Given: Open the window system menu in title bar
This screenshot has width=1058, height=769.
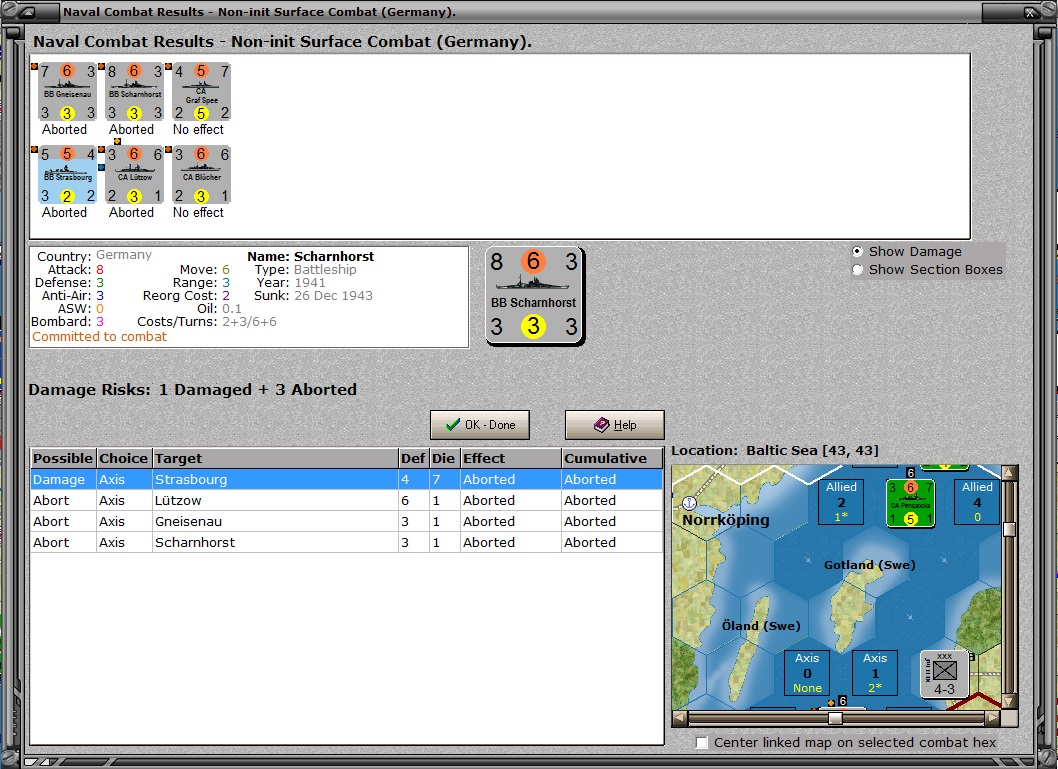Looking at the screenshot, I should point(28,12).
